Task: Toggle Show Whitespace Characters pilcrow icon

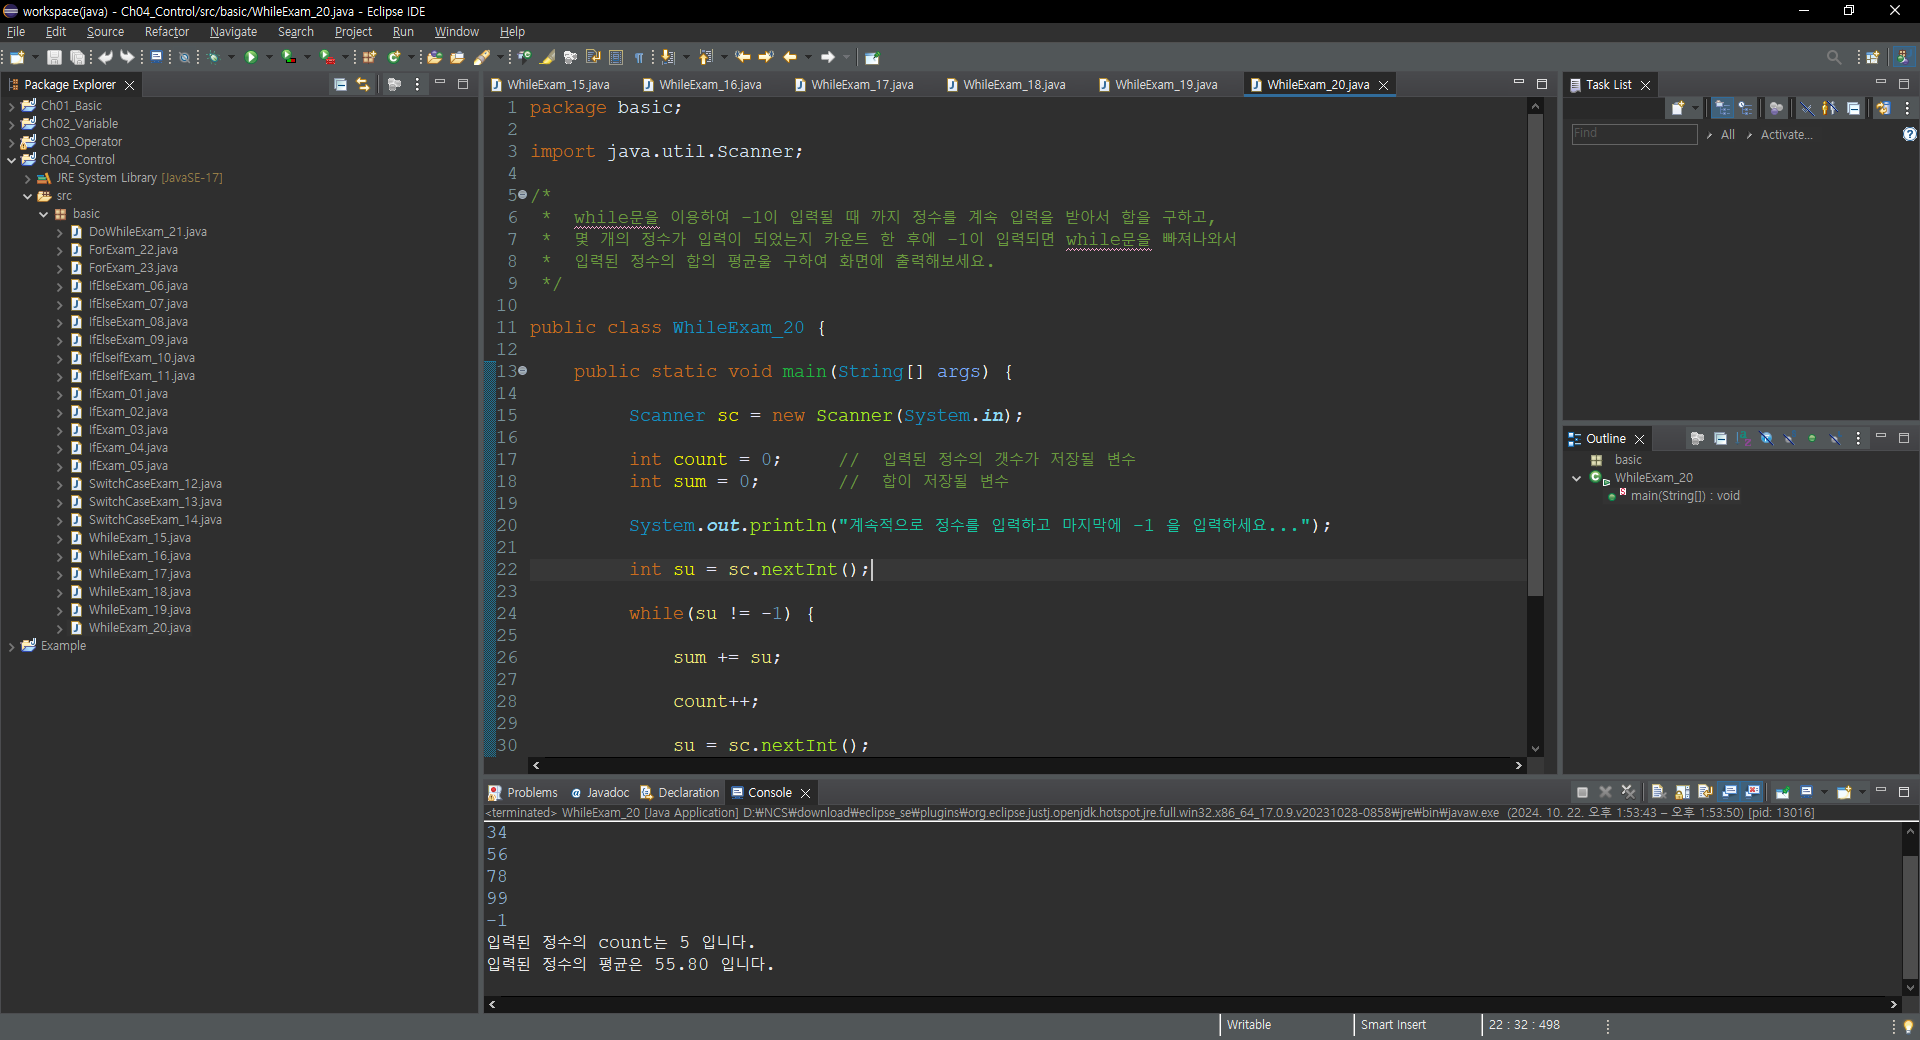Action: pyautogui.click(x=638, y=57)
